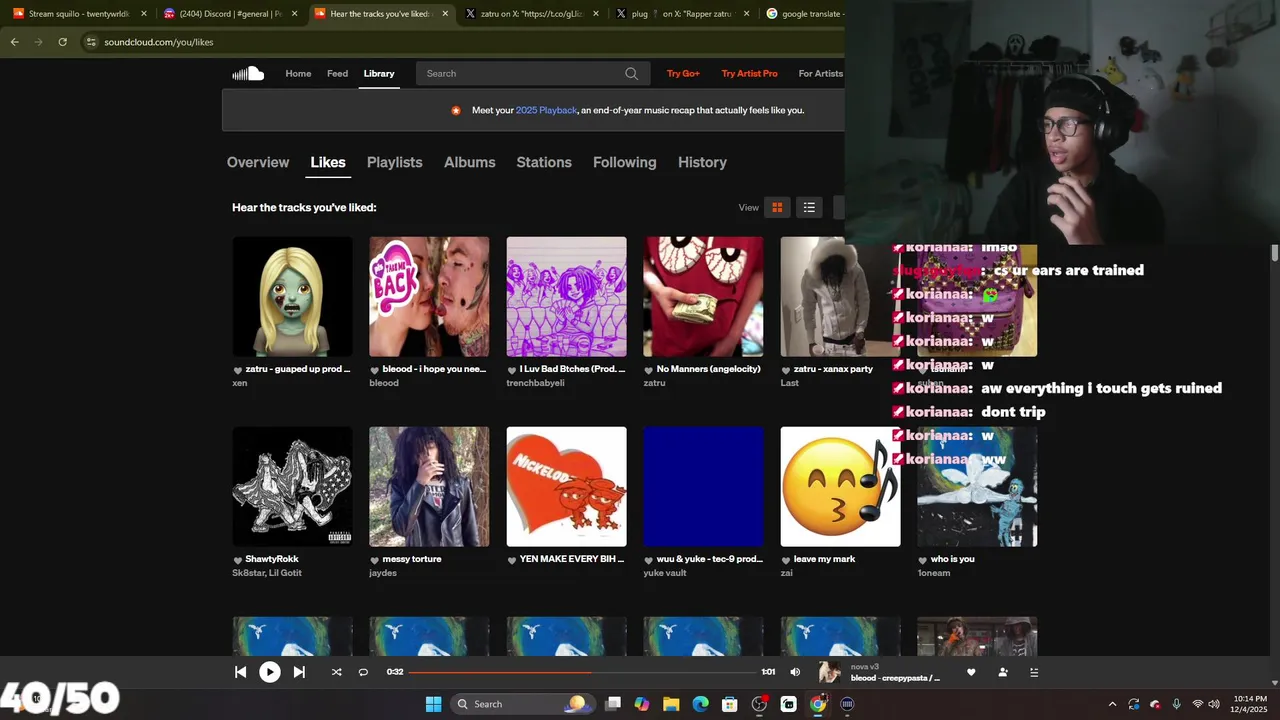Open Microsoft Store from the taskbar
Image resolution: width=1280 pixels, height=720 pixels.
click(730, 704)
